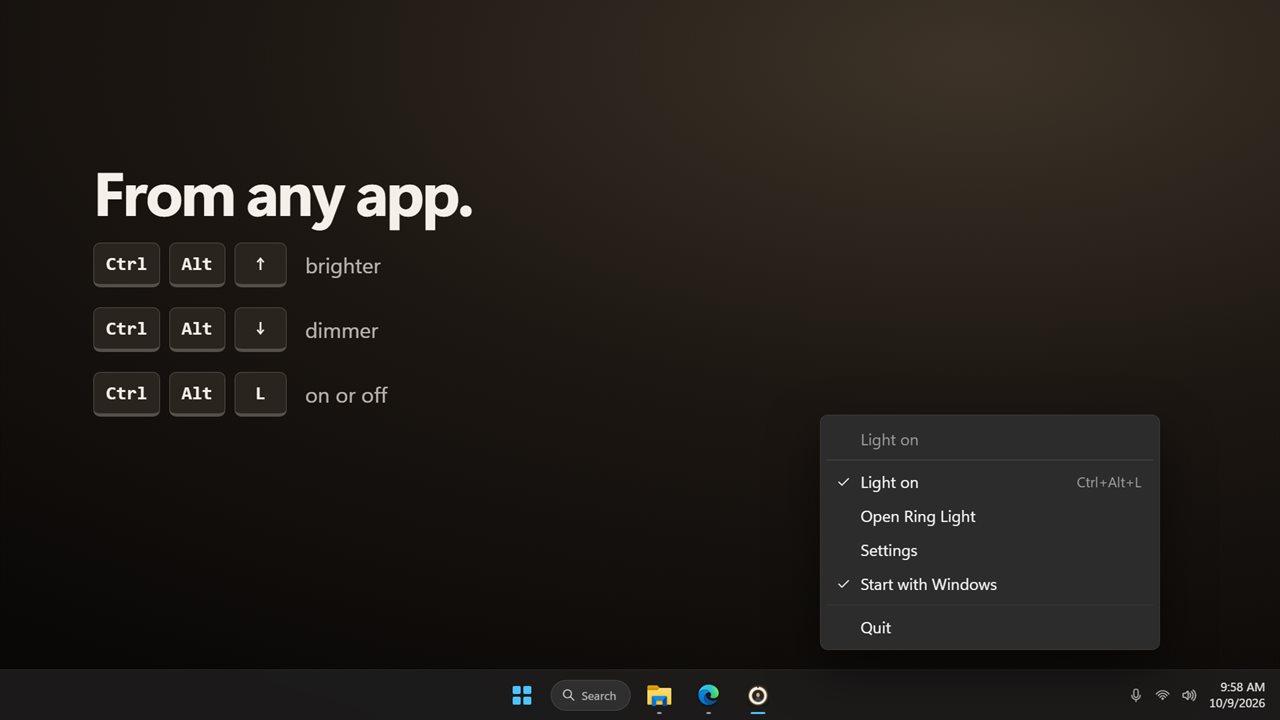Screen dimensions: 1280x720
Task: Open Settings from the tray menu
Action: tap(990, 550)
